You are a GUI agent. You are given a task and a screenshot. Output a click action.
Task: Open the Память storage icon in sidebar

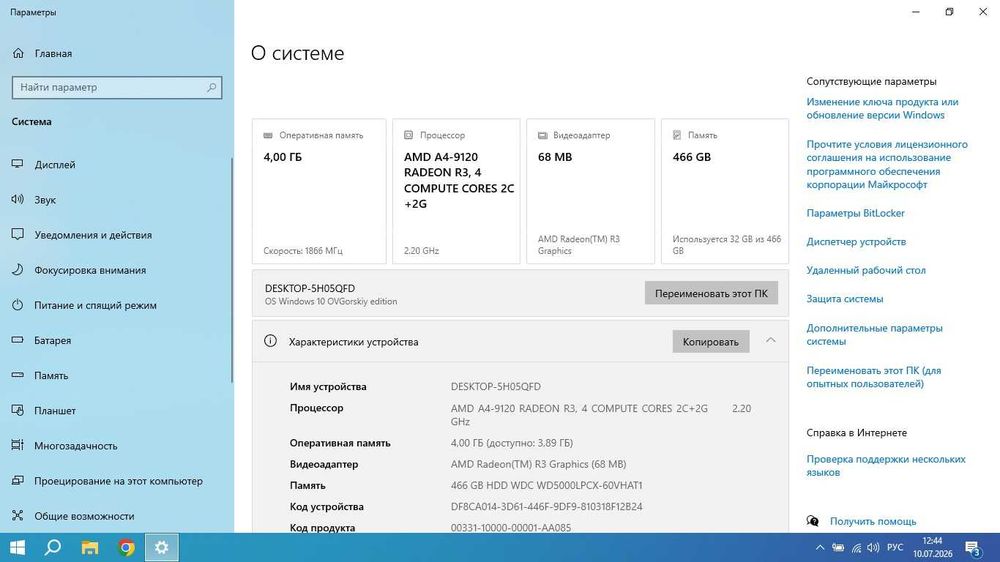click(18, 375)
